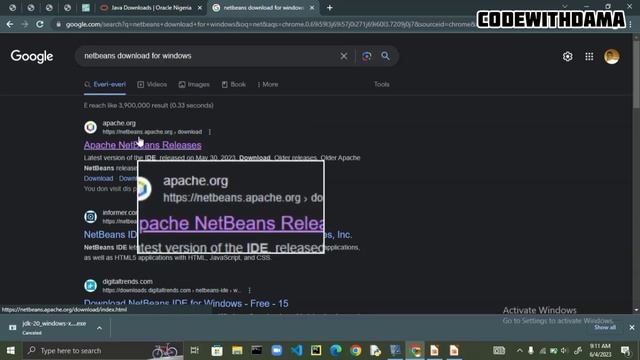Click the microphone tray icon
Screen dimensions: 640x360
click(531, 351)
